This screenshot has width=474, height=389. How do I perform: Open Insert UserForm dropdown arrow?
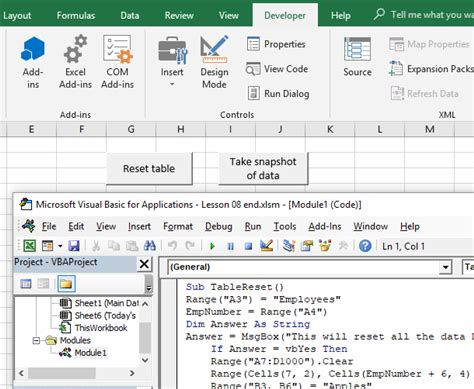click(x=60, y=246)
